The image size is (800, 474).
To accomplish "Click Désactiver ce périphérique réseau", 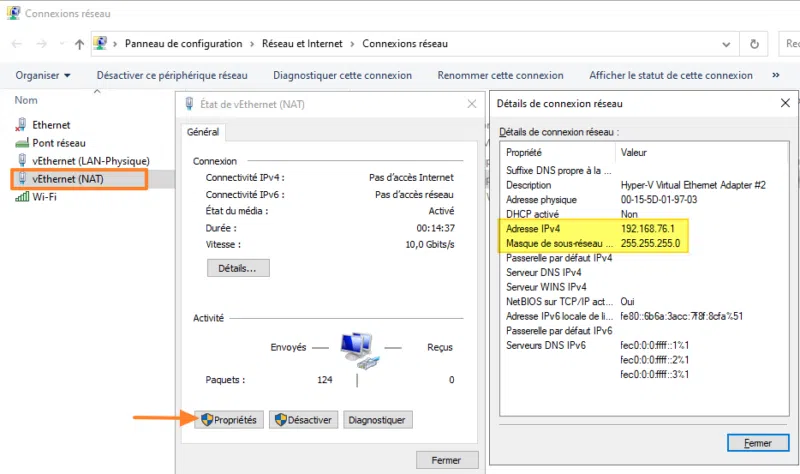I will click(x=171, y=75).
